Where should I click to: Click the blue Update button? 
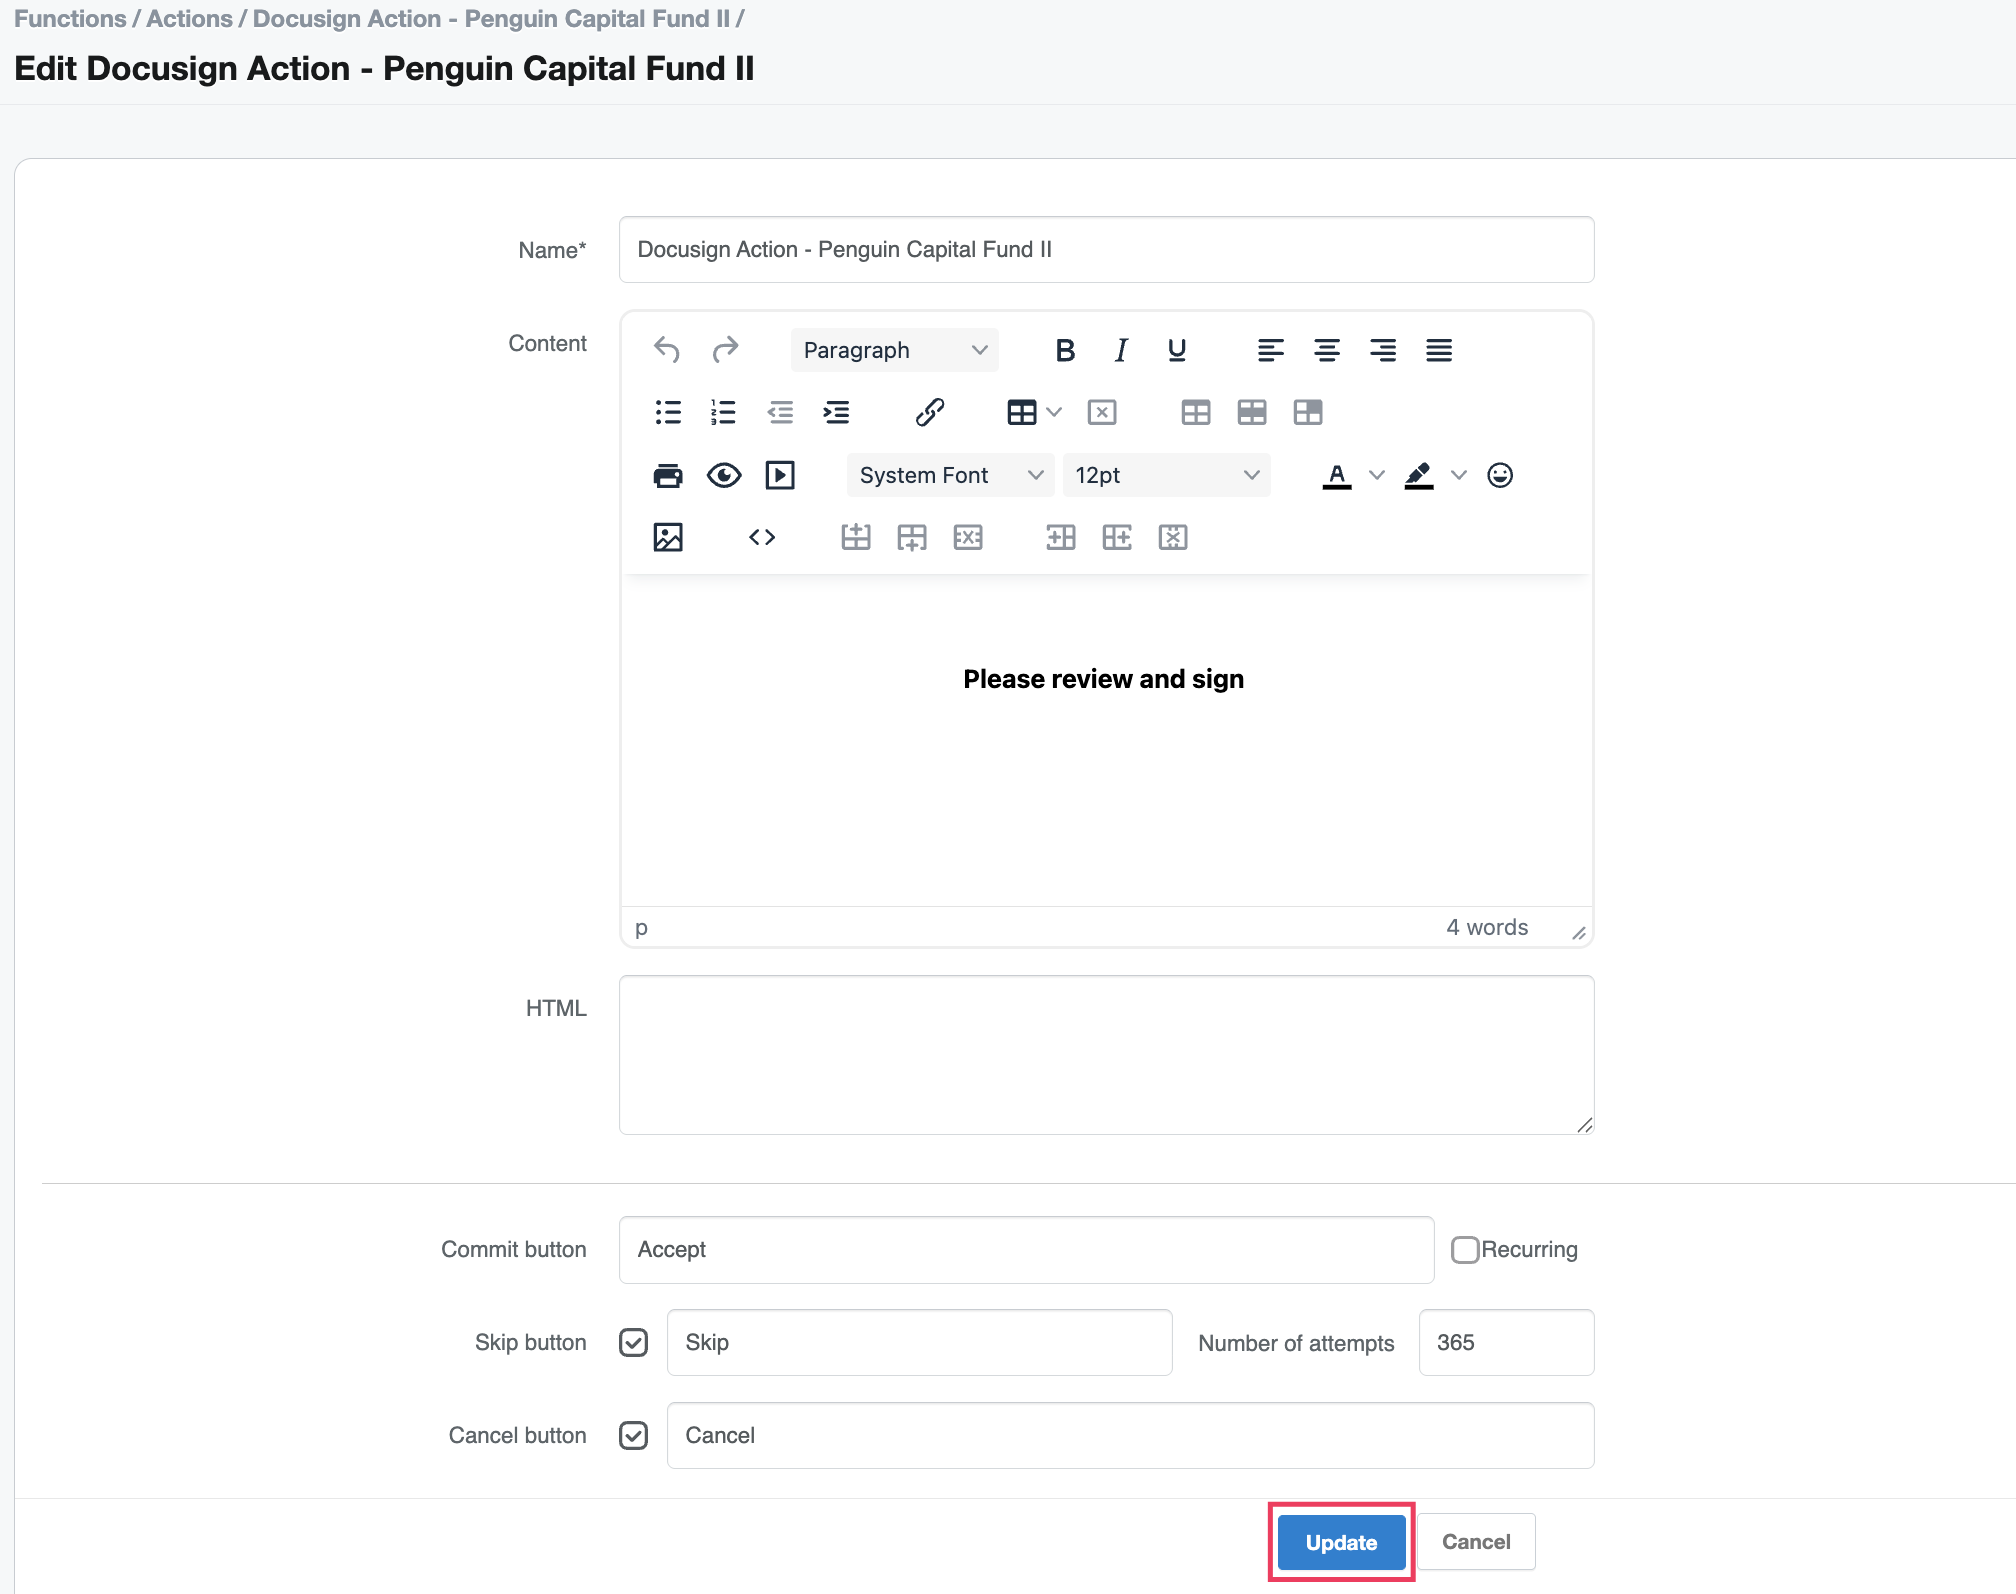pos(1341,1542)
